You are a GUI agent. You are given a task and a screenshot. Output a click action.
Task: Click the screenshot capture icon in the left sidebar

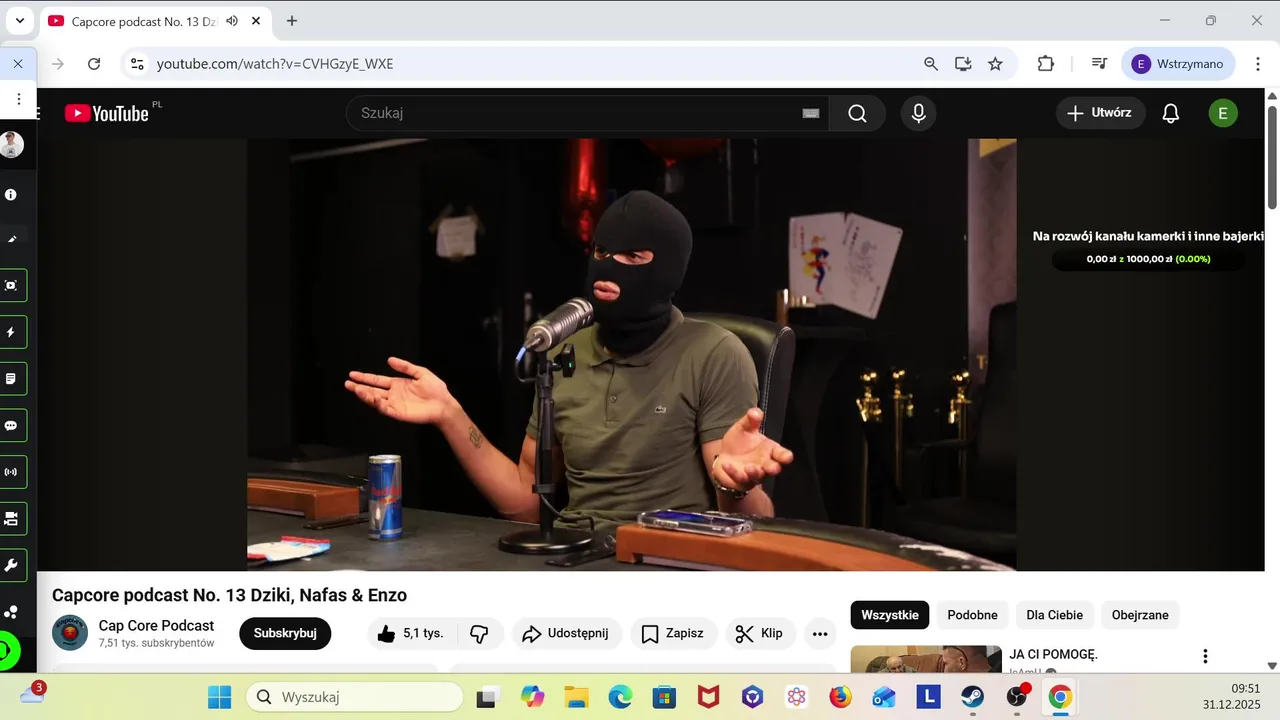click(x=11, y=285)
